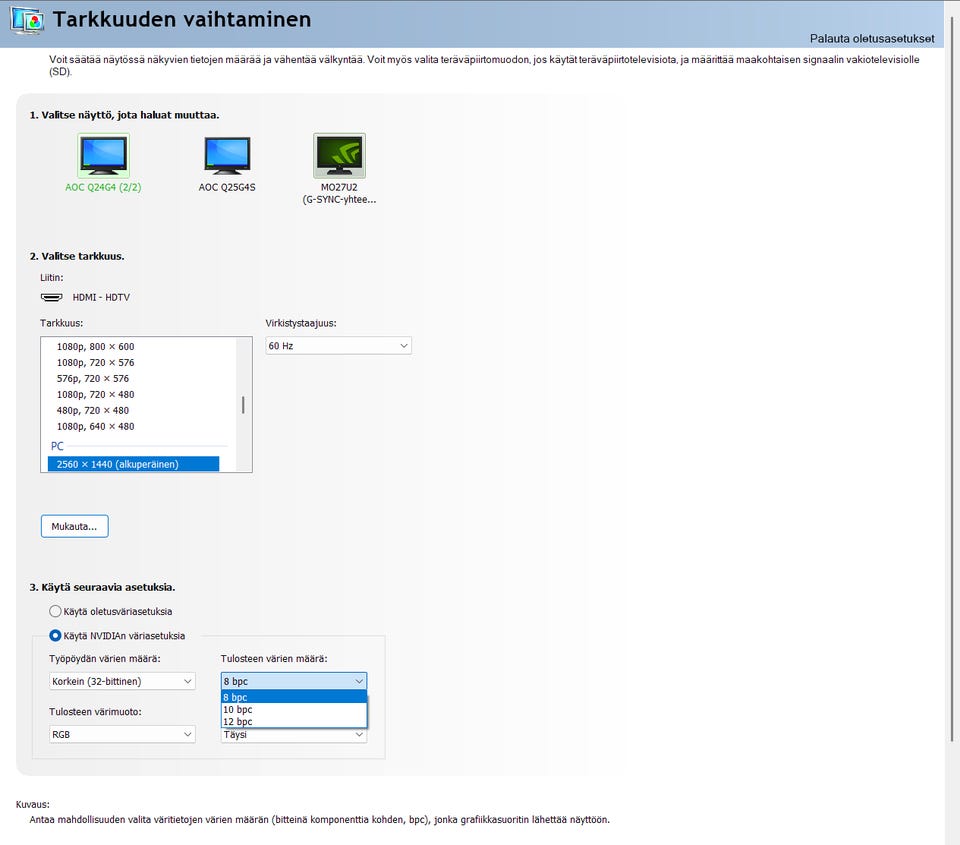Image resolution: width=960 pixels, height=845 pixels.
Task: Select resolution 480p, 720 × 480
Action: click(93, 410)
